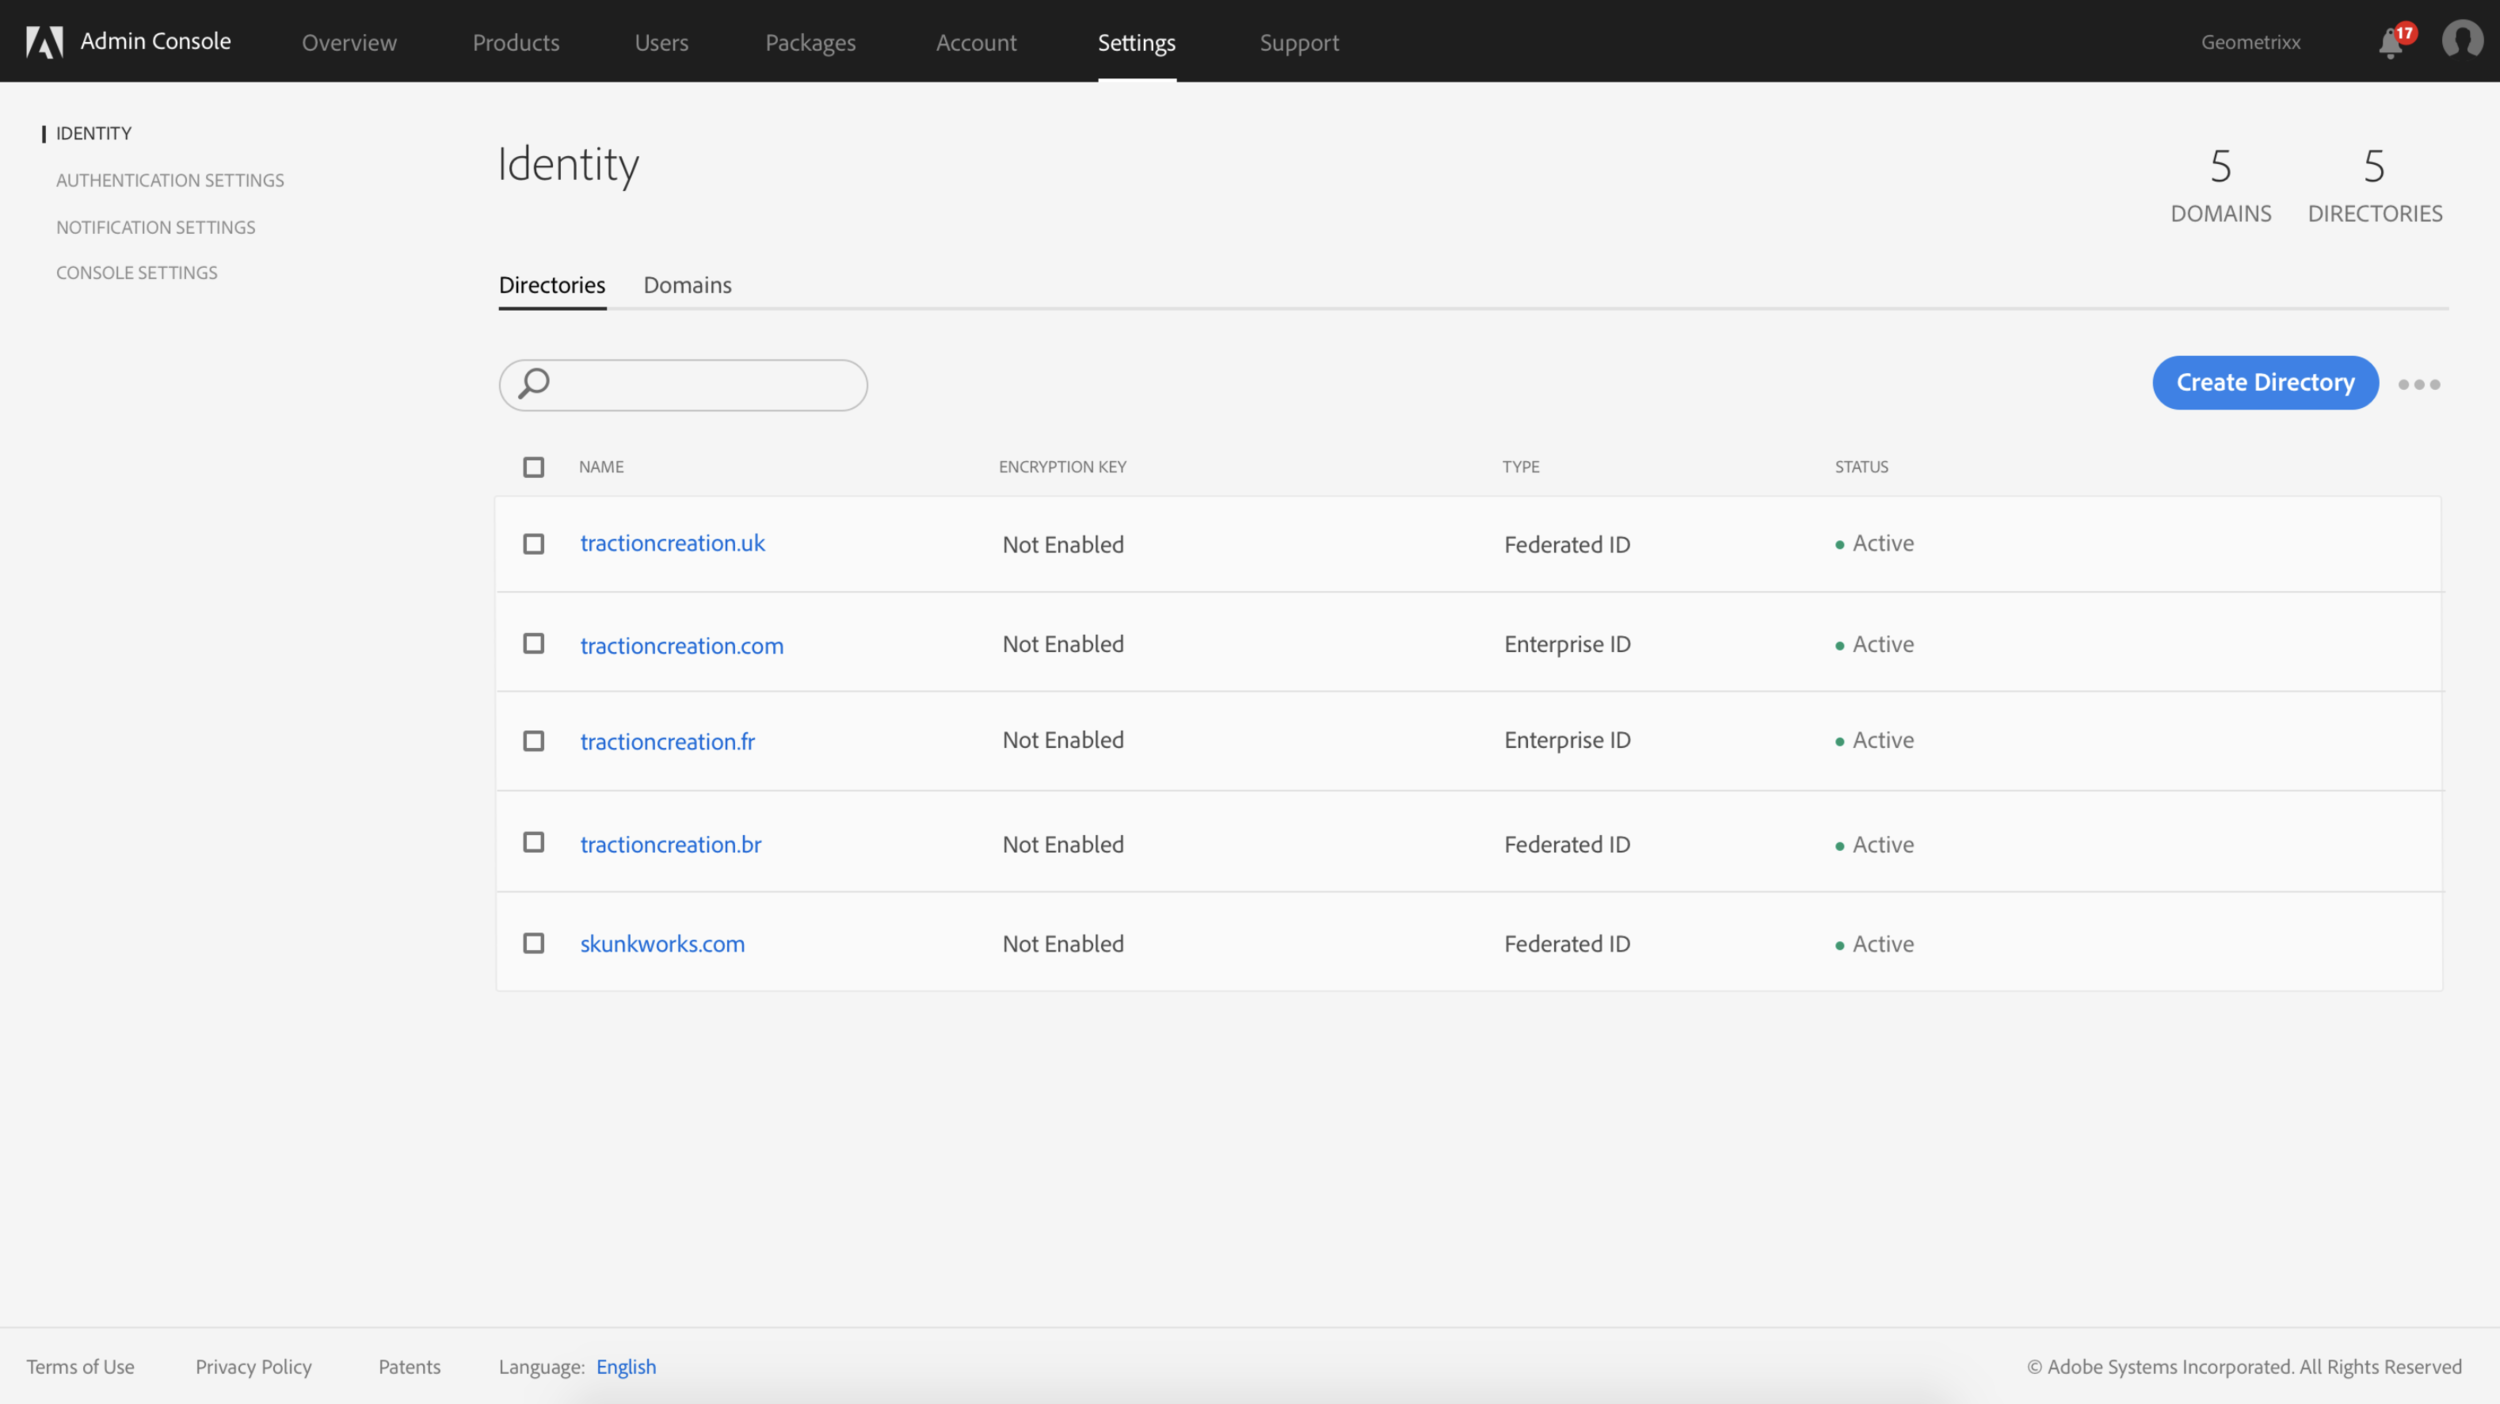Click Federated ID in tractioncreation.uk row
2500x1404 pixels.
(1567, 545)
